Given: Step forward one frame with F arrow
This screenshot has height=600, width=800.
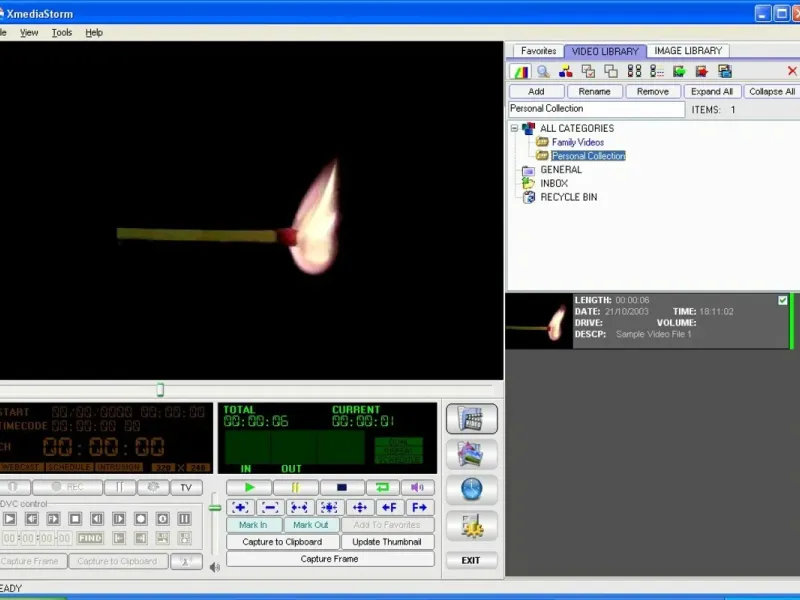Looking at the screenshot, I should (x=419, y=507).
